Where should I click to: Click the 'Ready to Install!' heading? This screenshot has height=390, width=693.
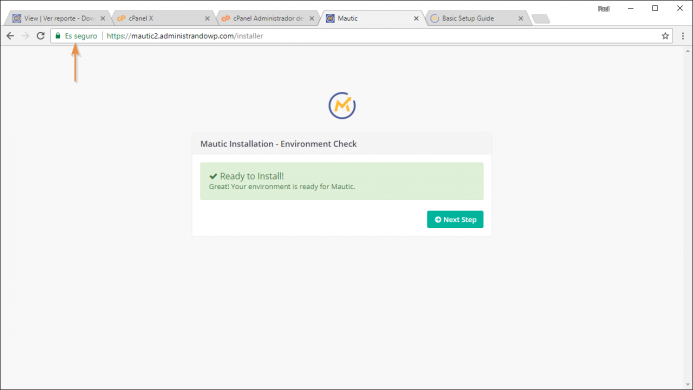(251, 176)
